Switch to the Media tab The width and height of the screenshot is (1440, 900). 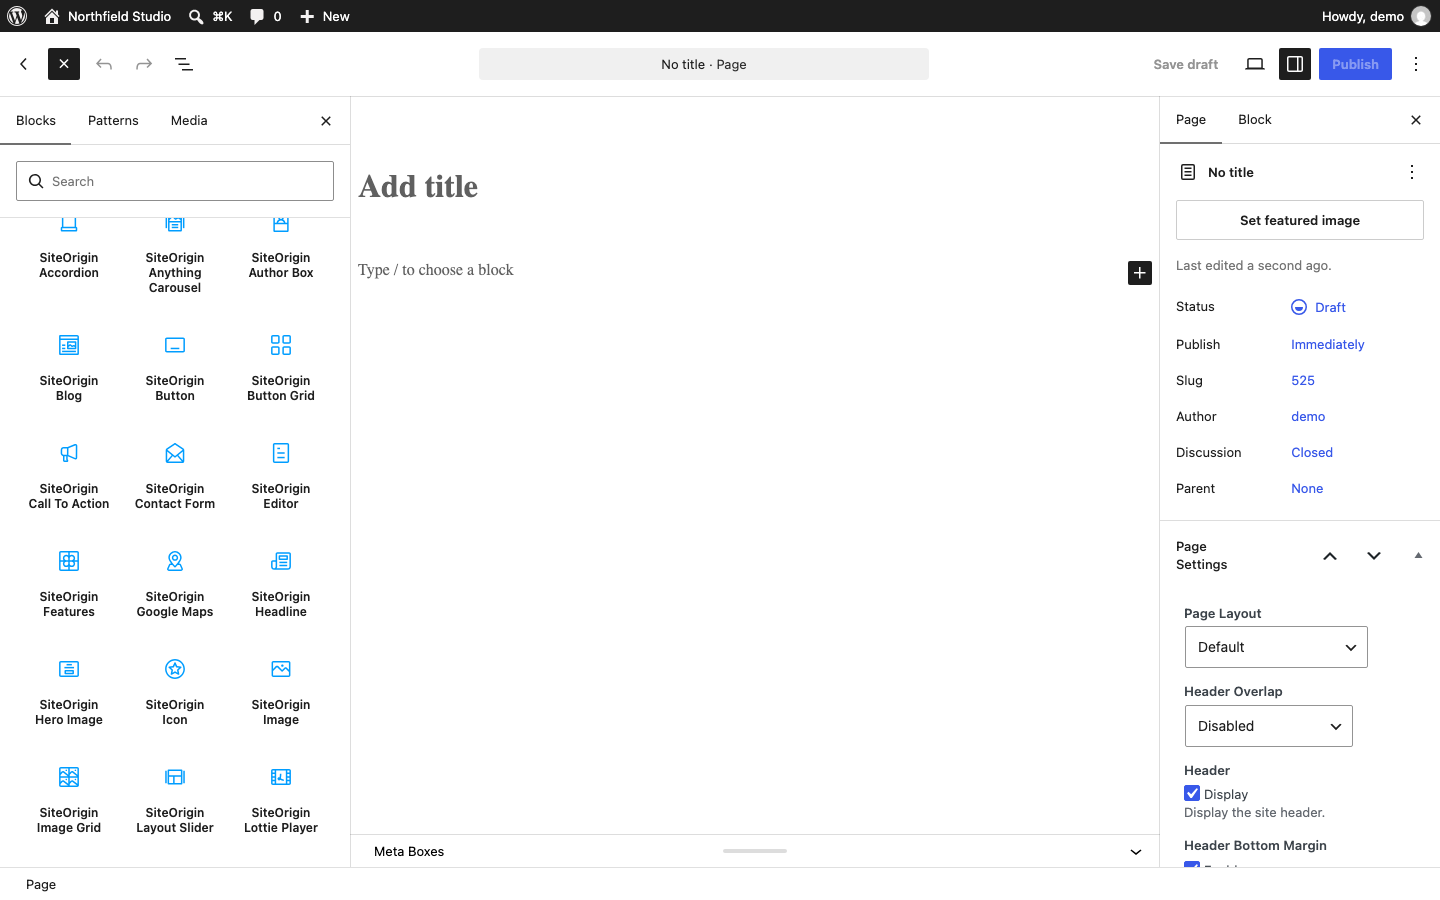189,121
